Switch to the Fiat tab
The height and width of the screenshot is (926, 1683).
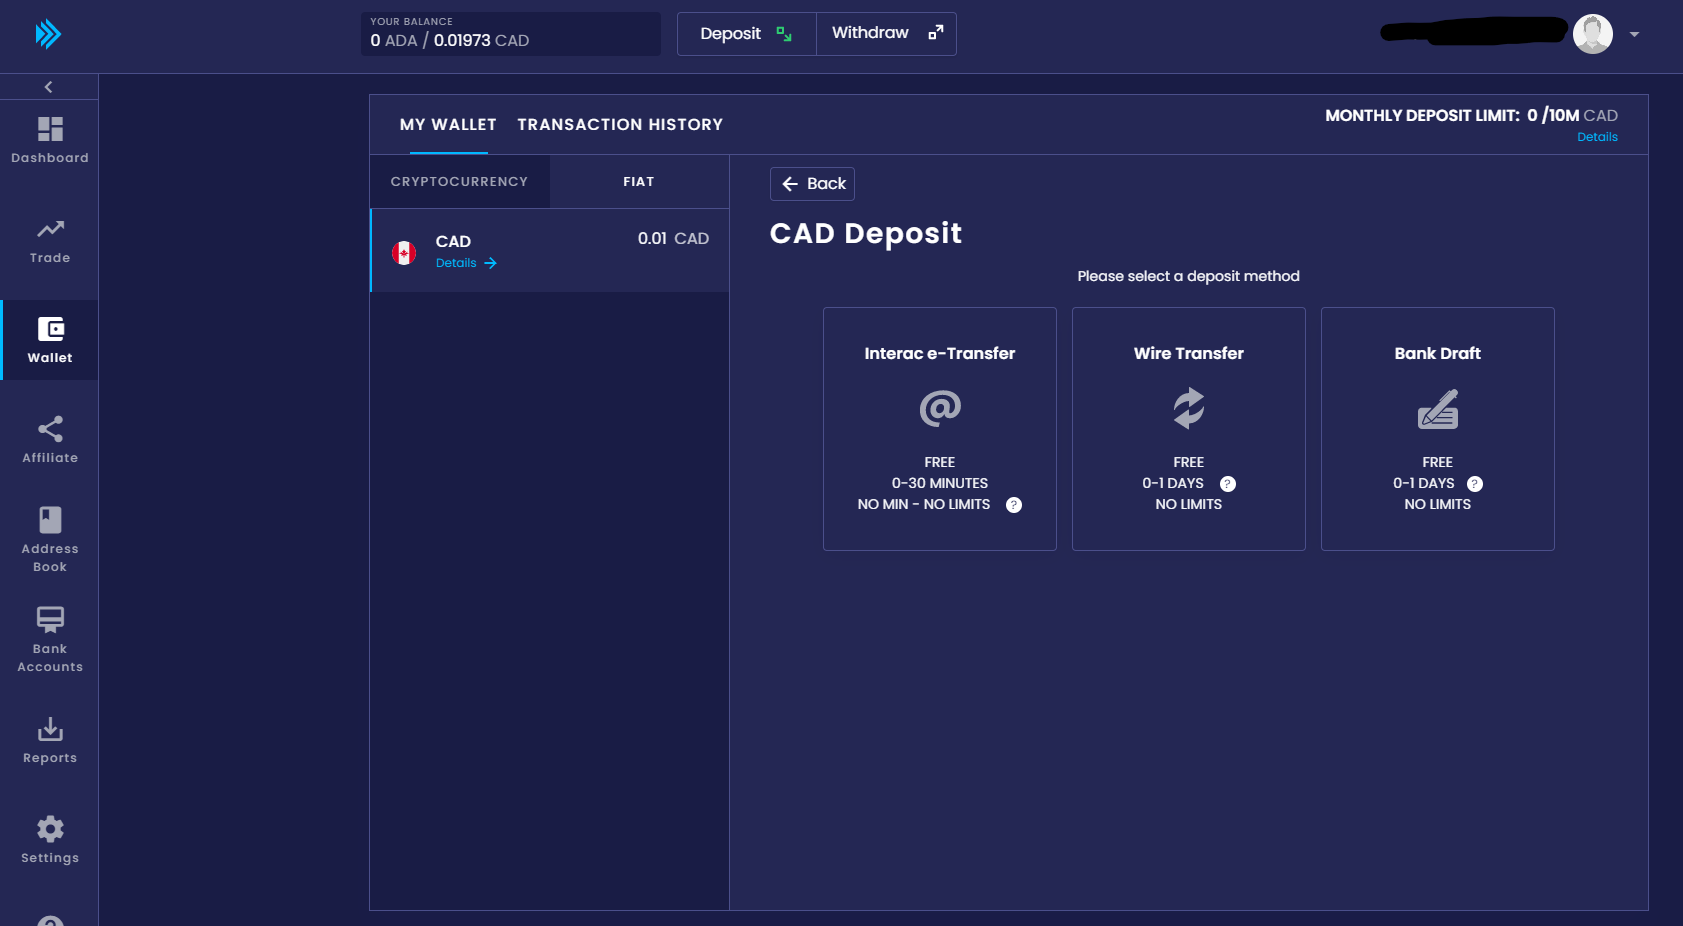(x=638, y=181)
